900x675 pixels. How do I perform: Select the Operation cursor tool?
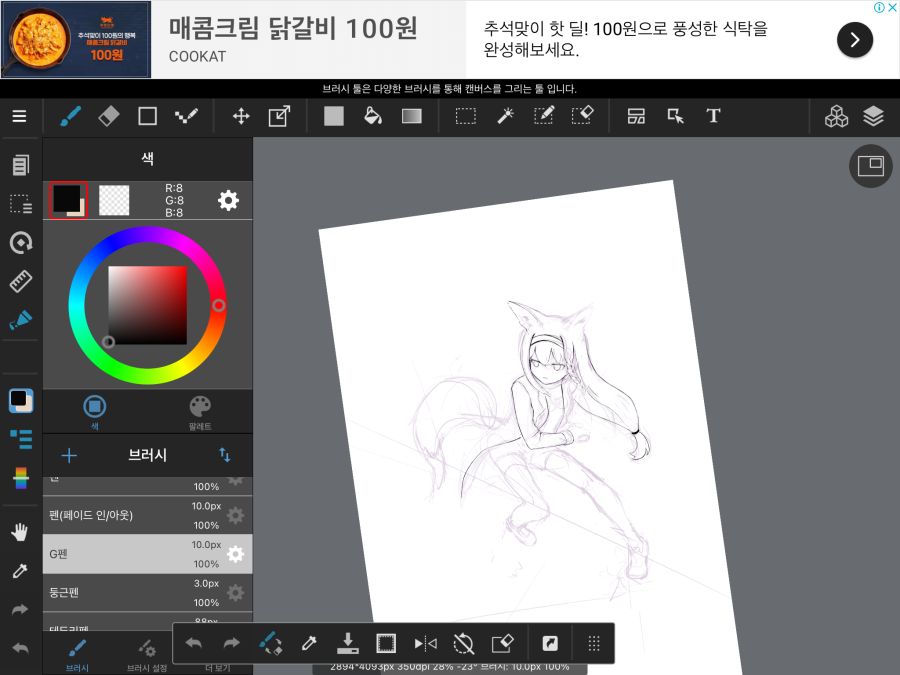(x=676, y=117)
